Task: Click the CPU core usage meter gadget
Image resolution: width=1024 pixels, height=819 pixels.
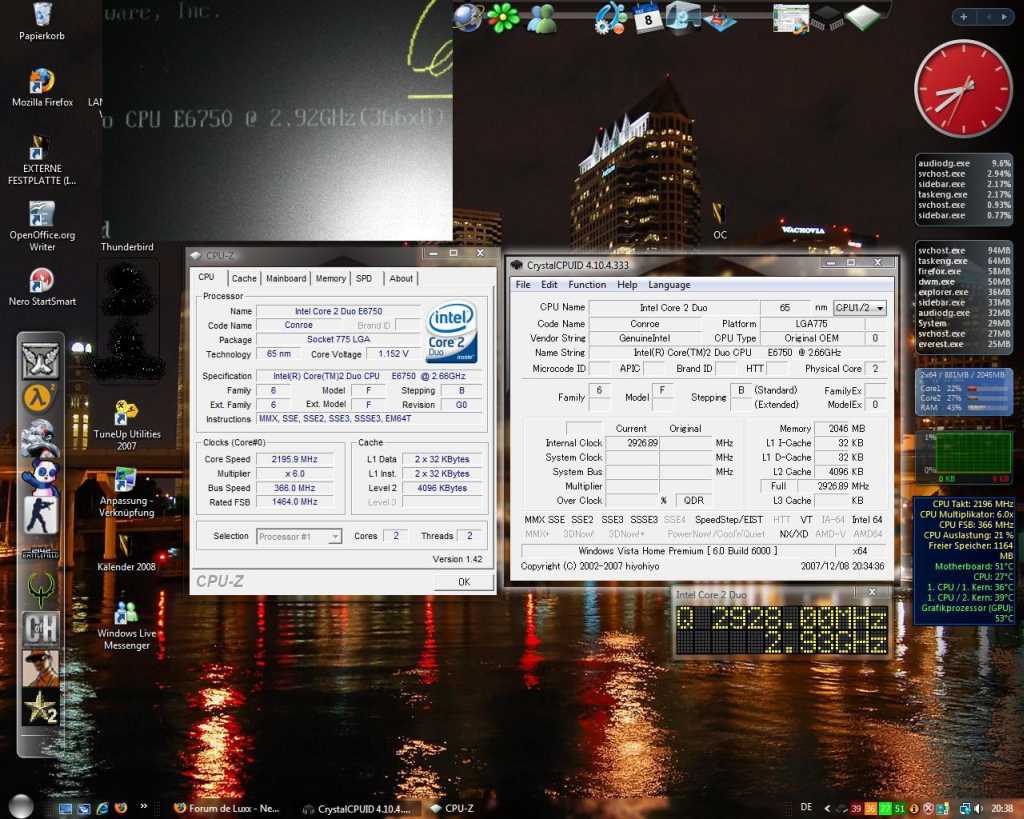Action: tap(964, 392)
